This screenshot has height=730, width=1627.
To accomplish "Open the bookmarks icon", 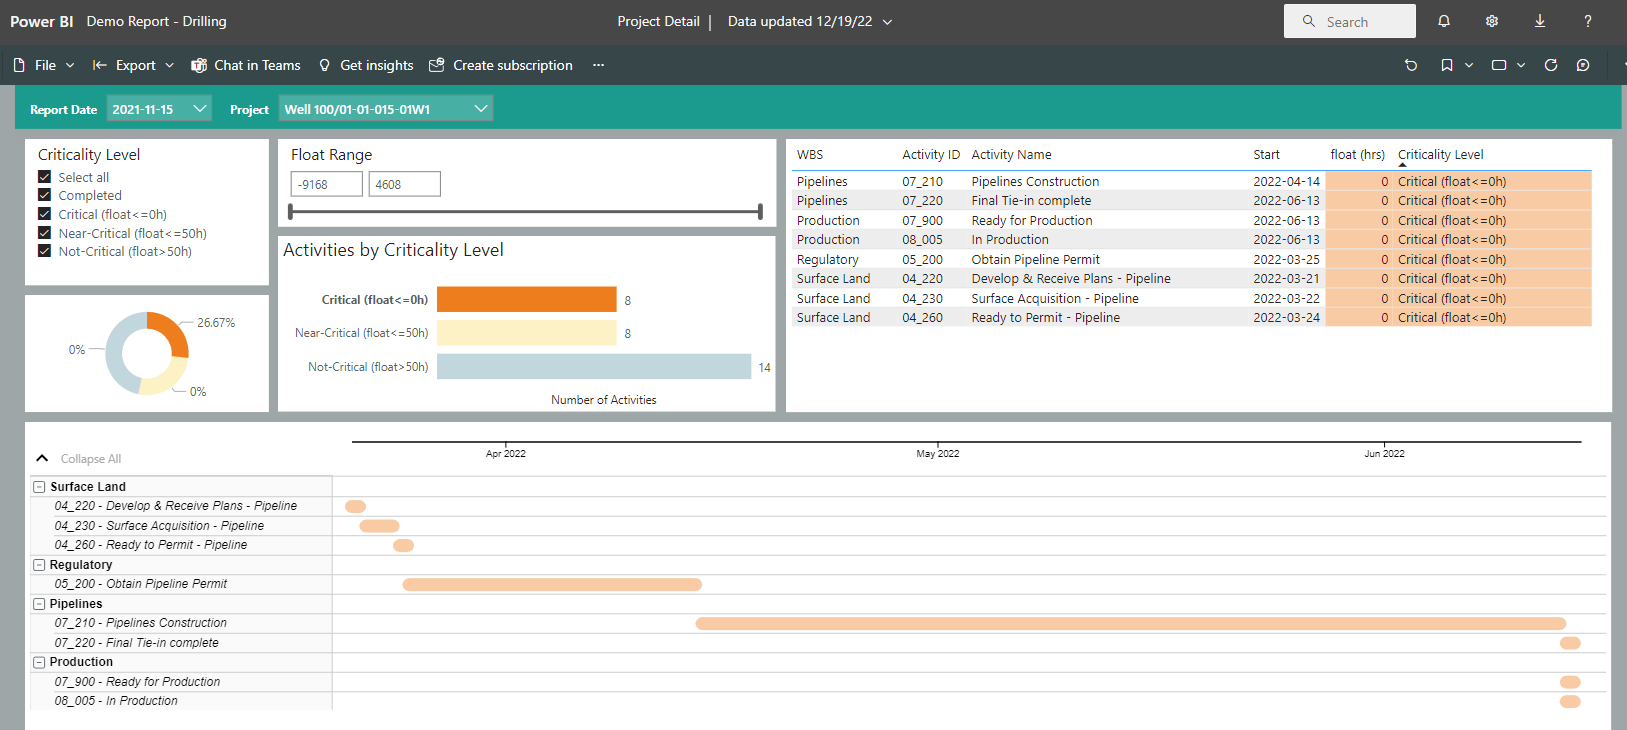I will pyautogui.click(x=1447, y=65).
